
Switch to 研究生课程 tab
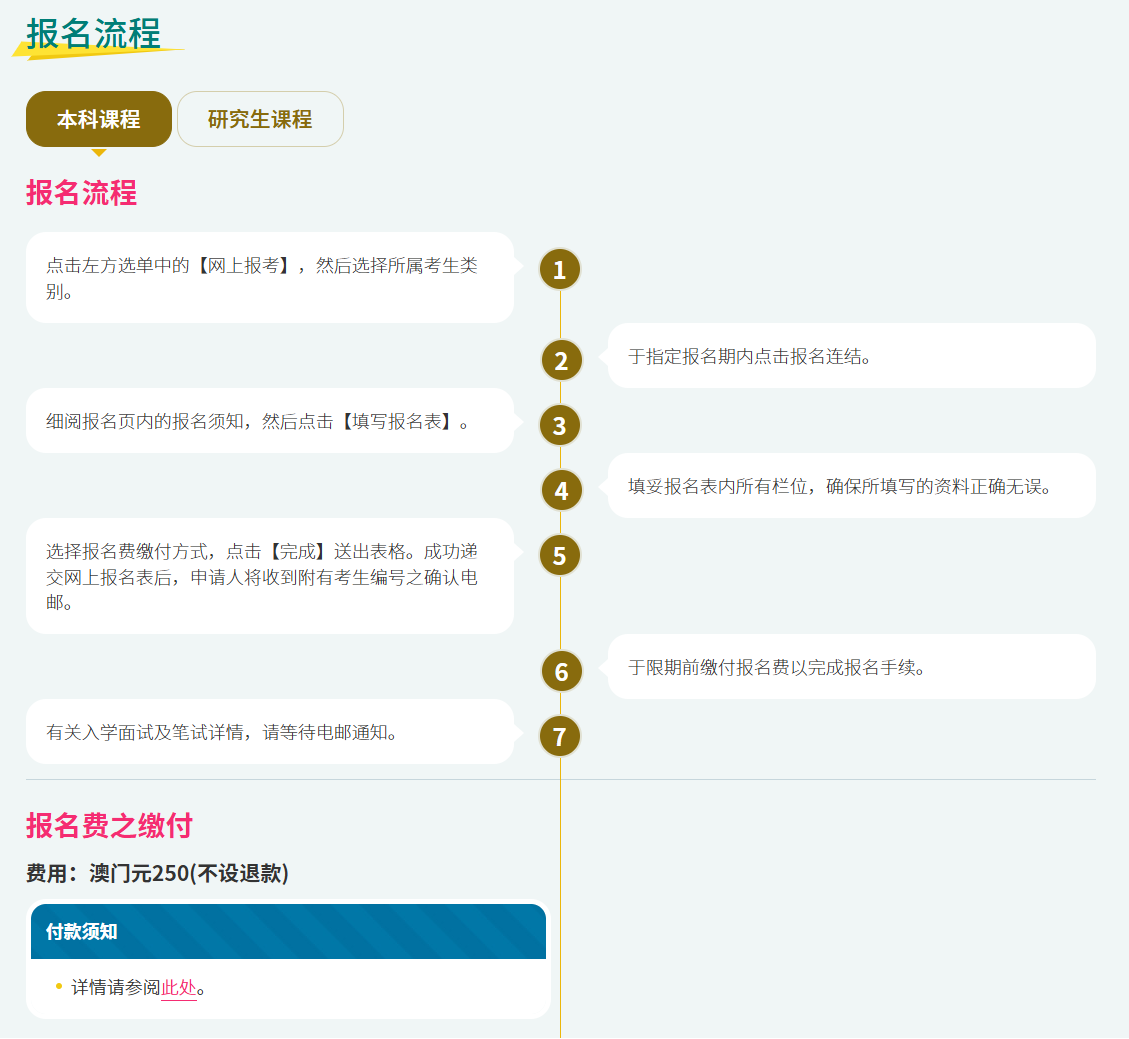(260, 119)
